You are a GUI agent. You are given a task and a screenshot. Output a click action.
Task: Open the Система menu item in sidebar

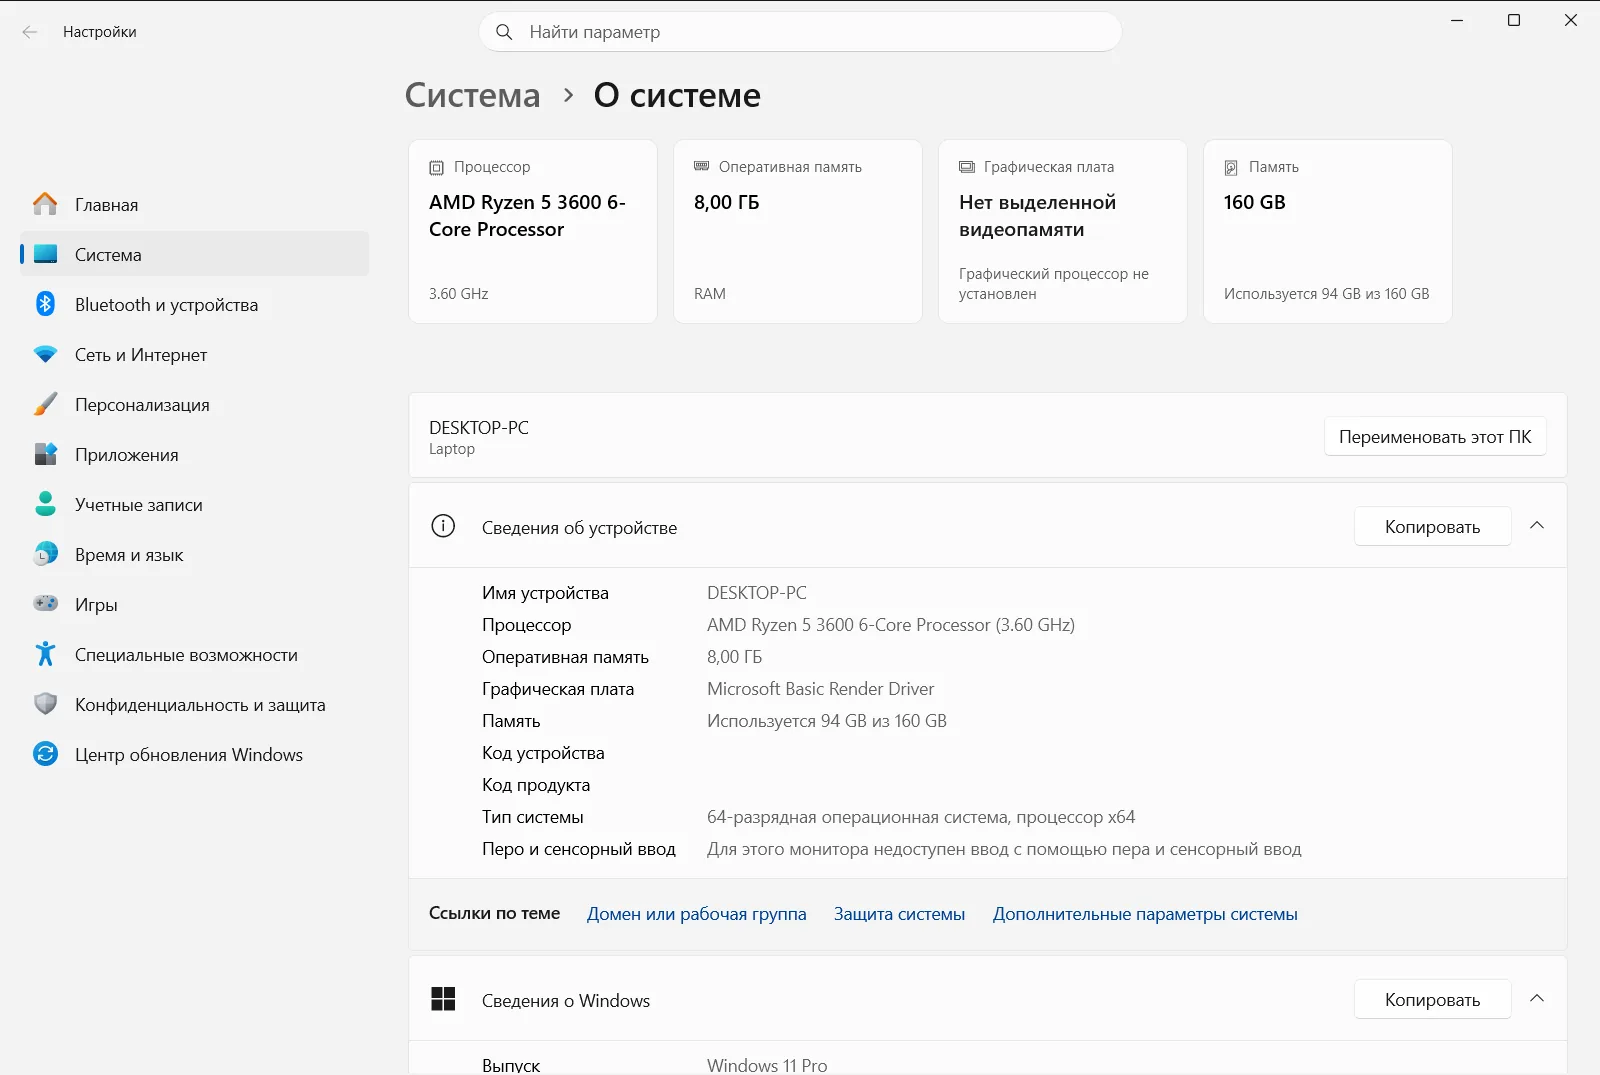pyautogui.click(x=195, y=254)
